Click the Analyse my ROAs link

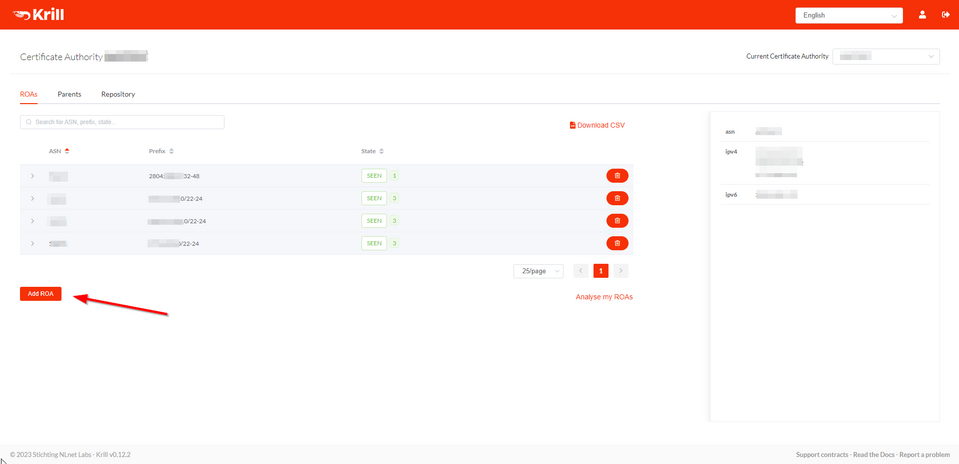click(604, 297)
